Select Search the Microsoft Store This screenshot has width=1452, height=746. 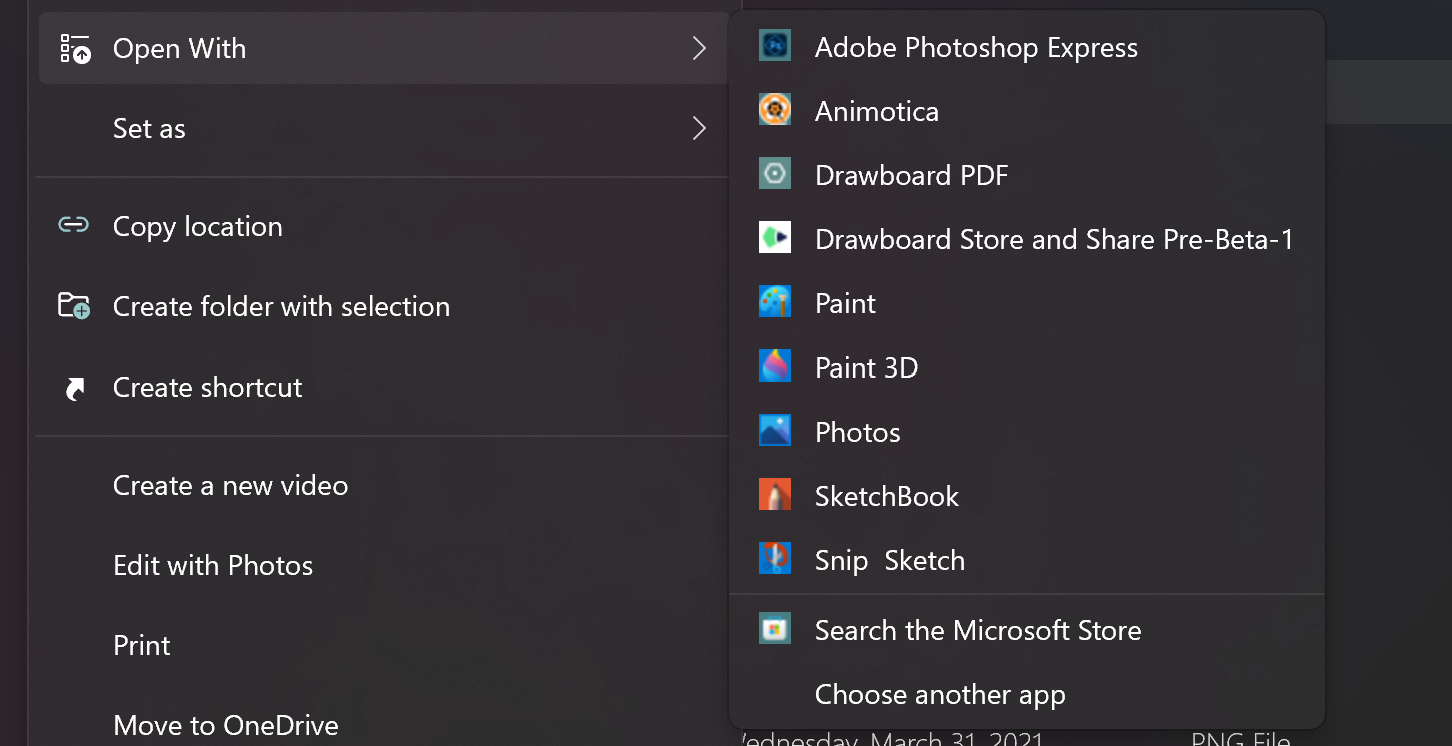coord(1027,630)
